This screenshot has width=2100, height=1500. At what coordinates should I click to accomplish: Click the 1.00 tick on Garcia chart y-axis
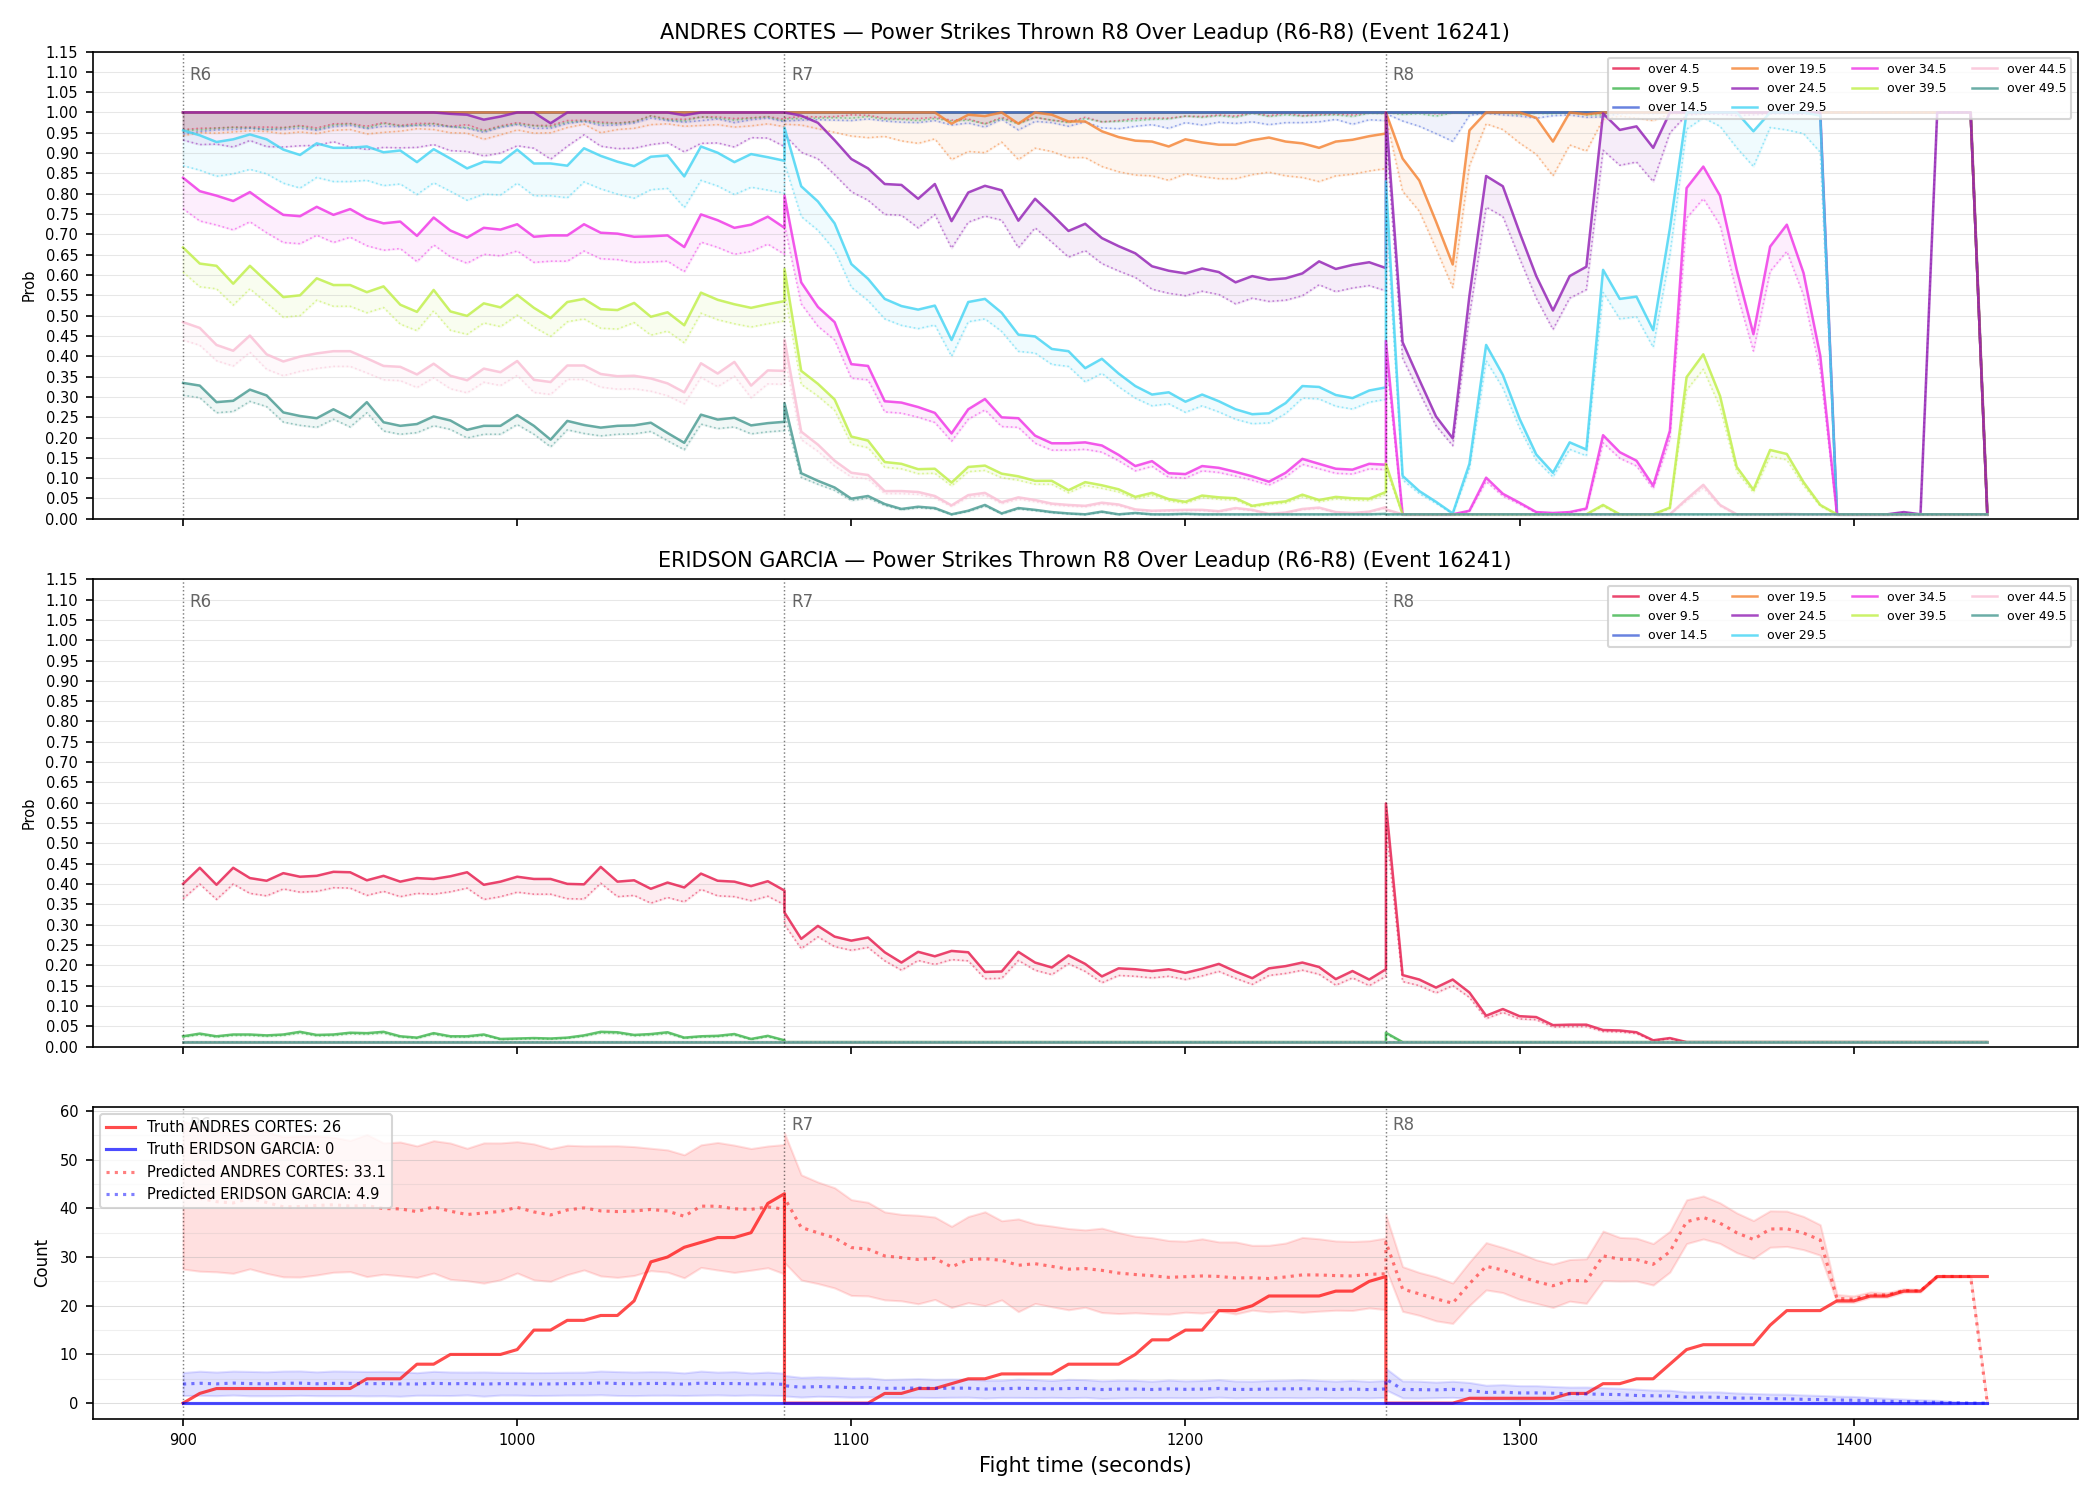(61, 641)
